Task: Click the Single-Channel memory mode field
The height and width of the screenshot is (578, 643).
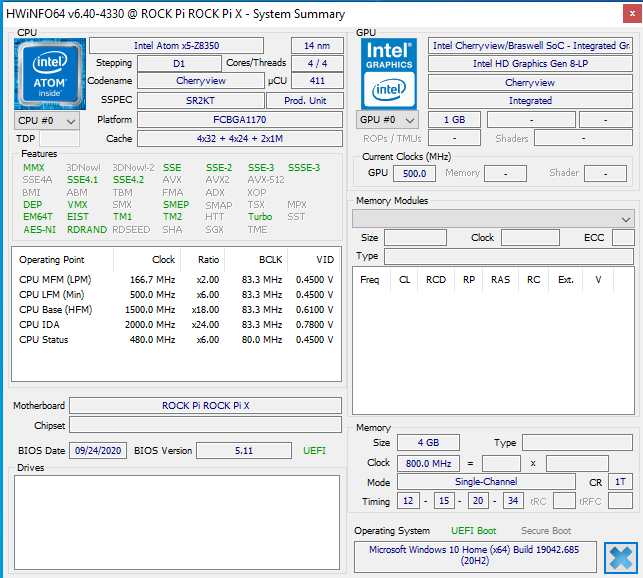Action: [x=486, y=482]
